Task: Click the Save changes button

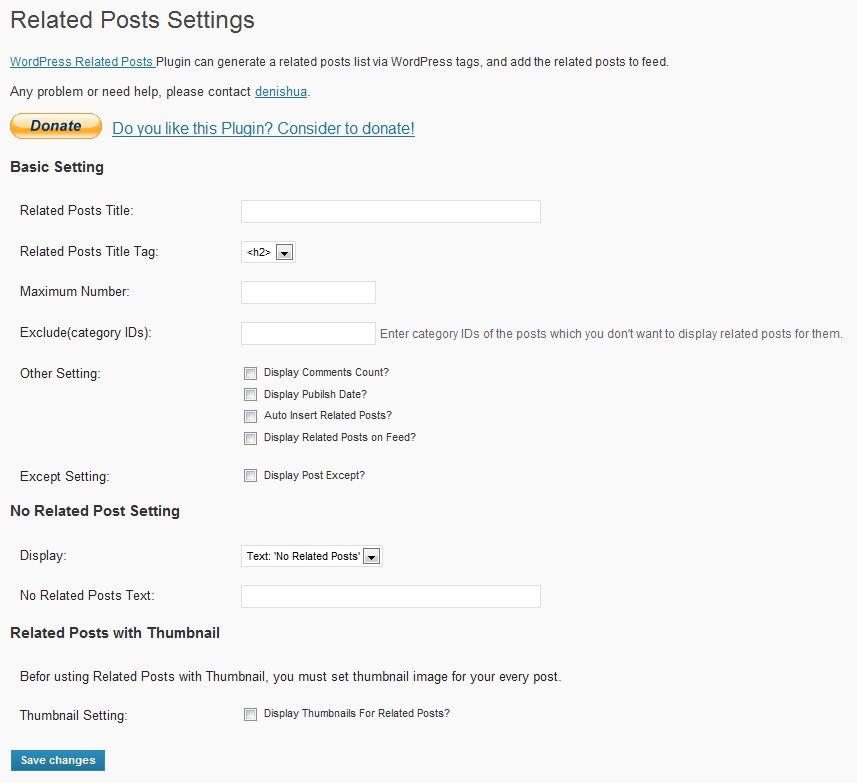Action: [58, 761]
